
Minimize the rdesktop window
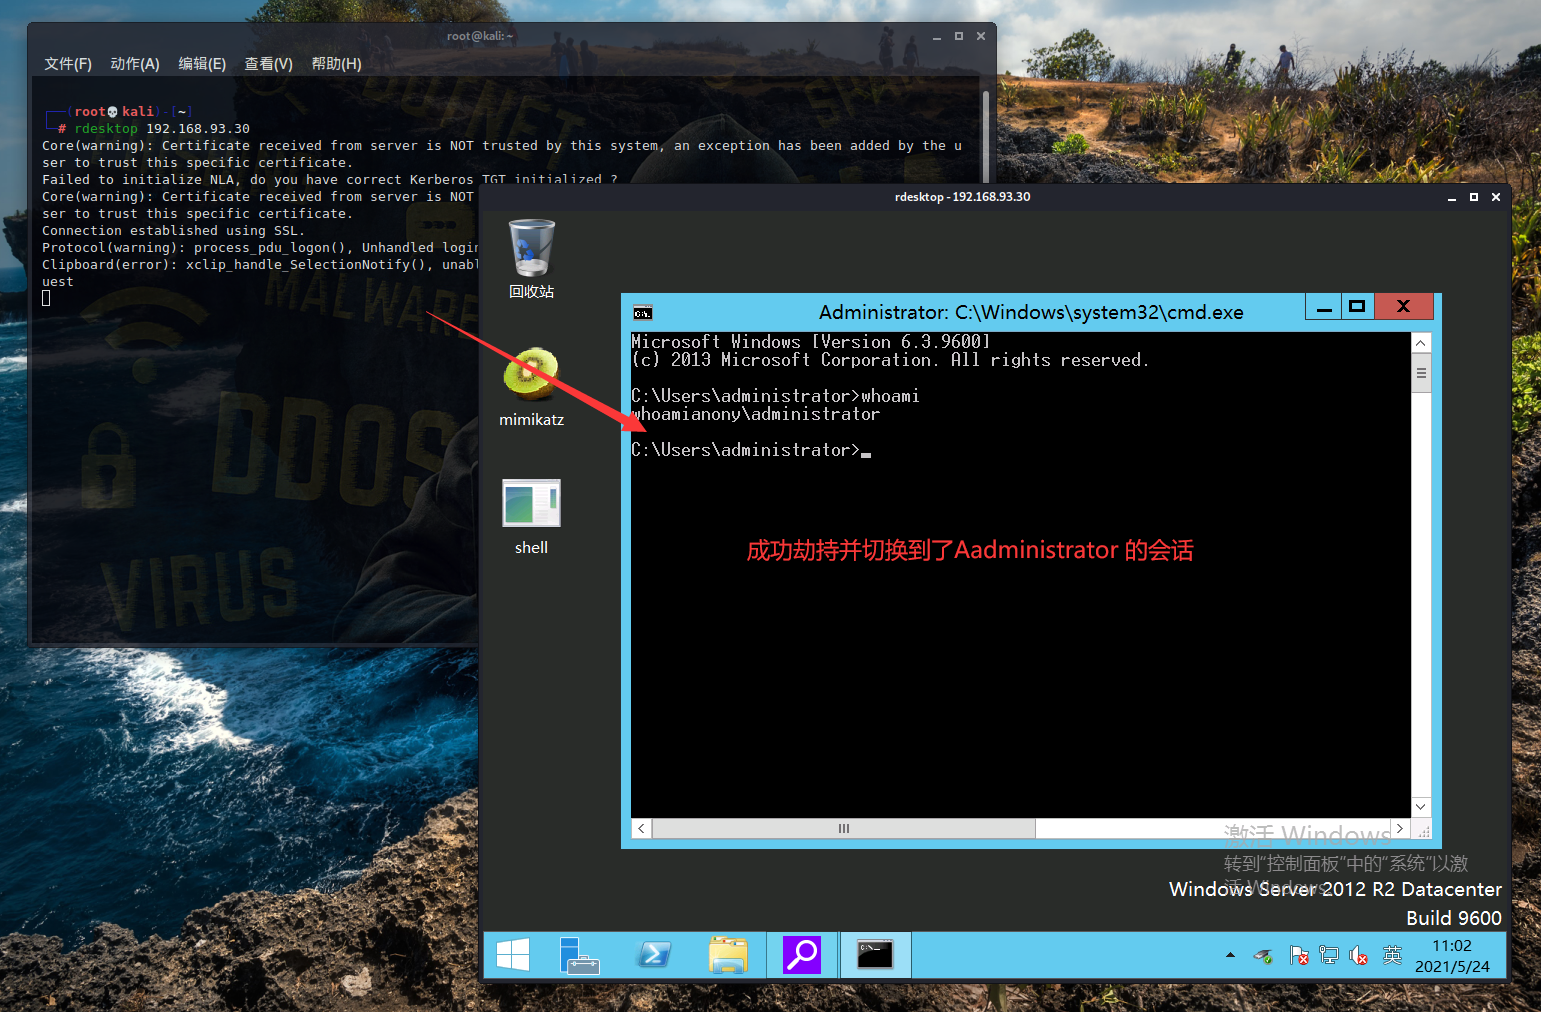point(1452,197)
